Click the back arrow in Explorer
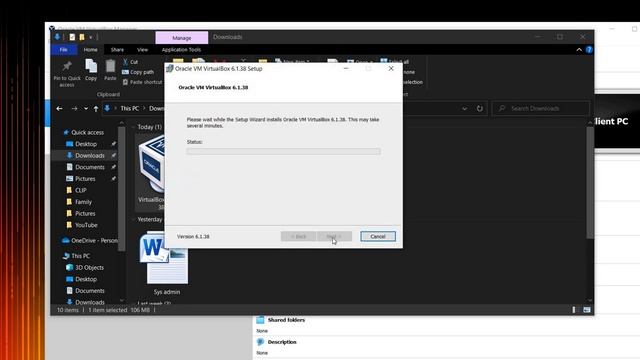 [59, 109]
